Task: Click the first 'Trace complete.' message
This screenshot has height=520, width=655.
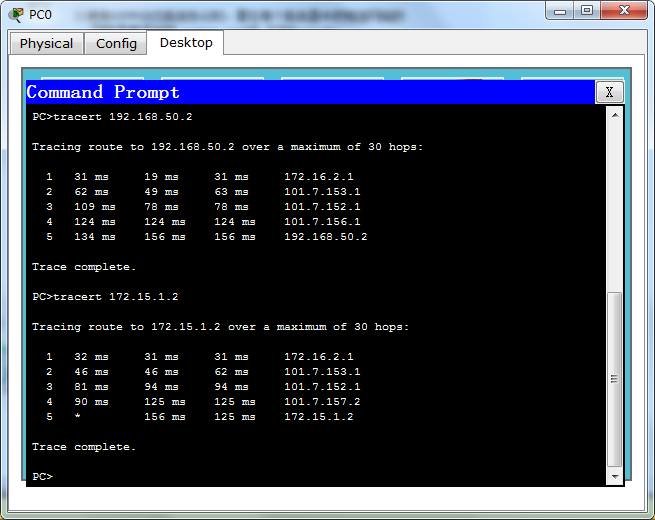Action: [x=84, y=267]
